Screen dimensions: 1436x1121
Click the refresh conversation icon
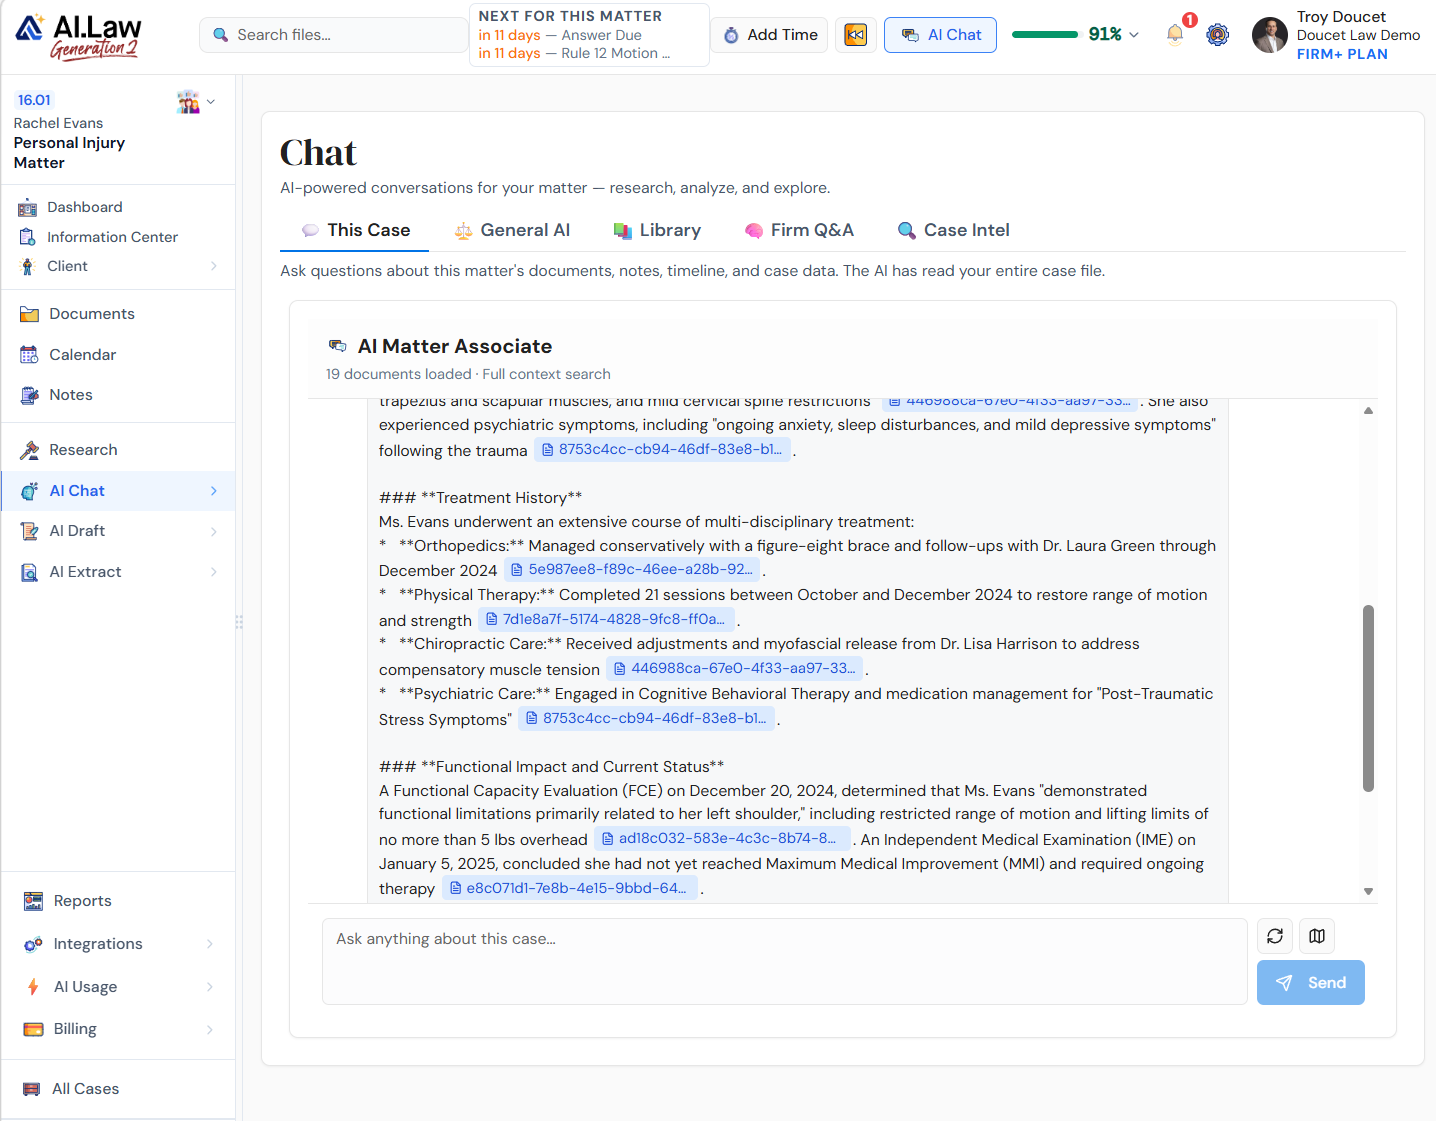[1275, 936]
